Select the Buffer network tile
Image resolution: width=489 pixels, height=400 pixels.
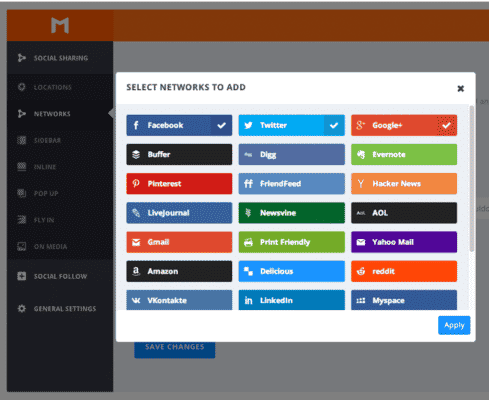[x=179, y=154]
